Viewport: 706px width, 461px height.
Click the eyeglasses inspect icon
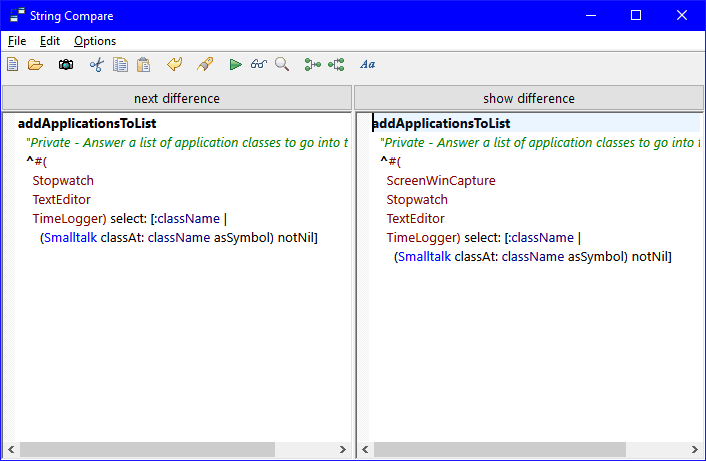coord(259,65)
